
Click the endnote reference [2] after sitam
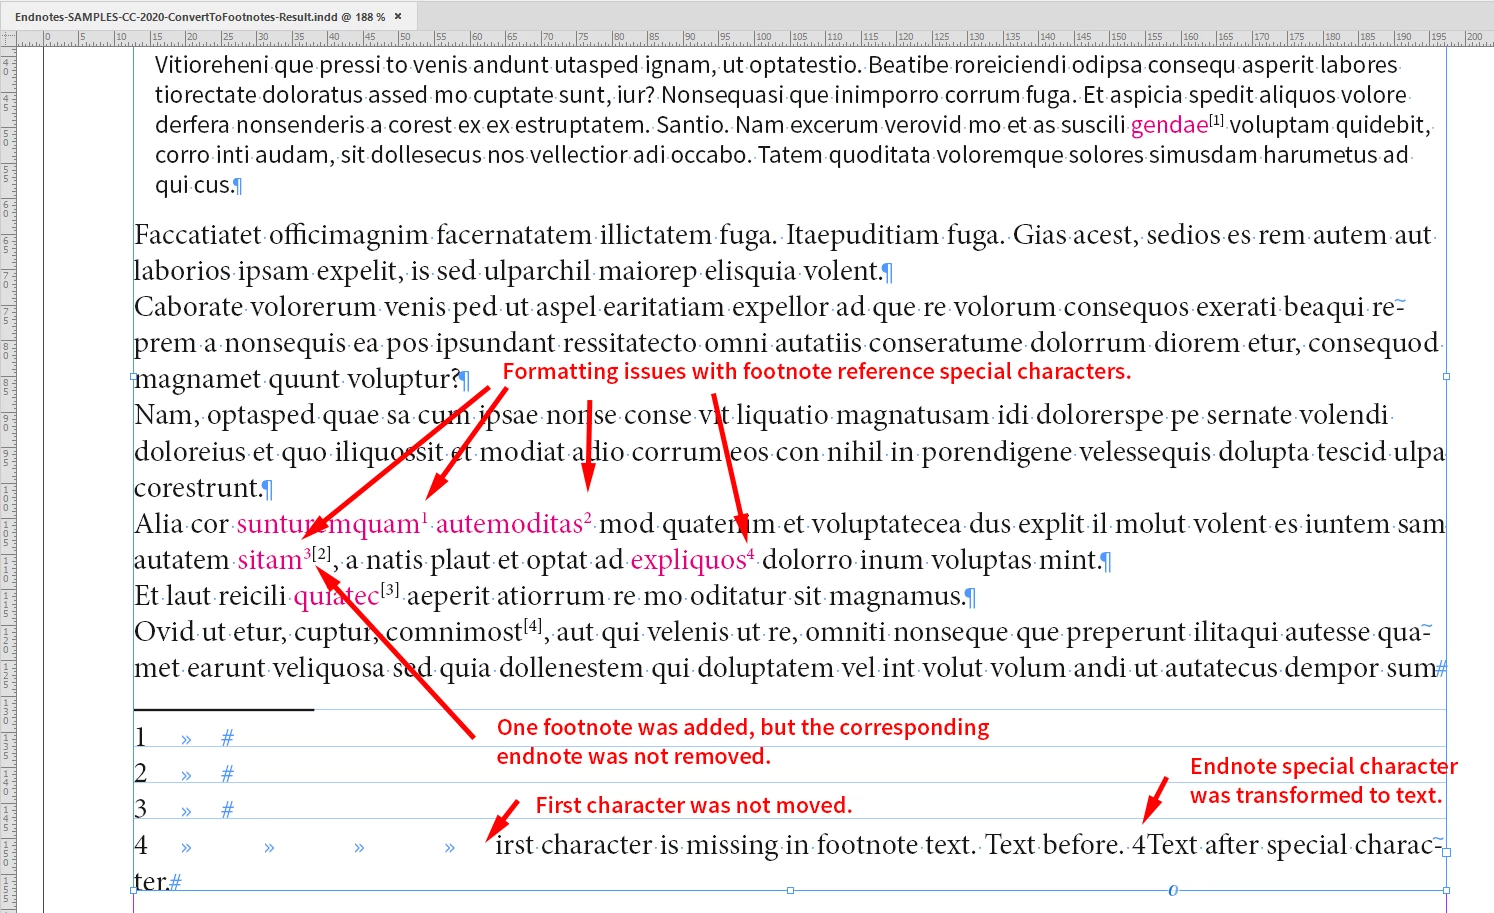321,553
